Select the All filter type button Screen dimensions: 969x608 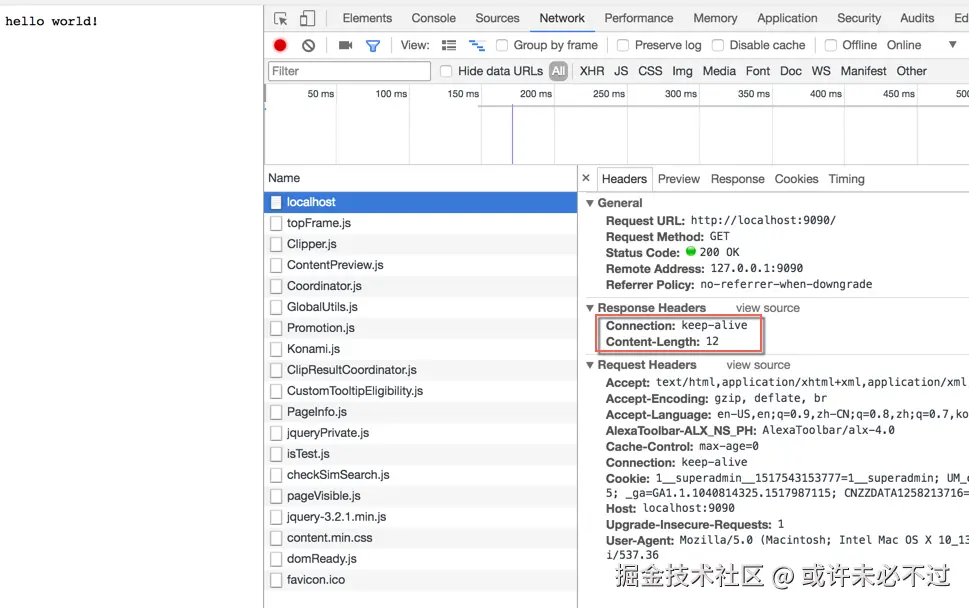558,71
